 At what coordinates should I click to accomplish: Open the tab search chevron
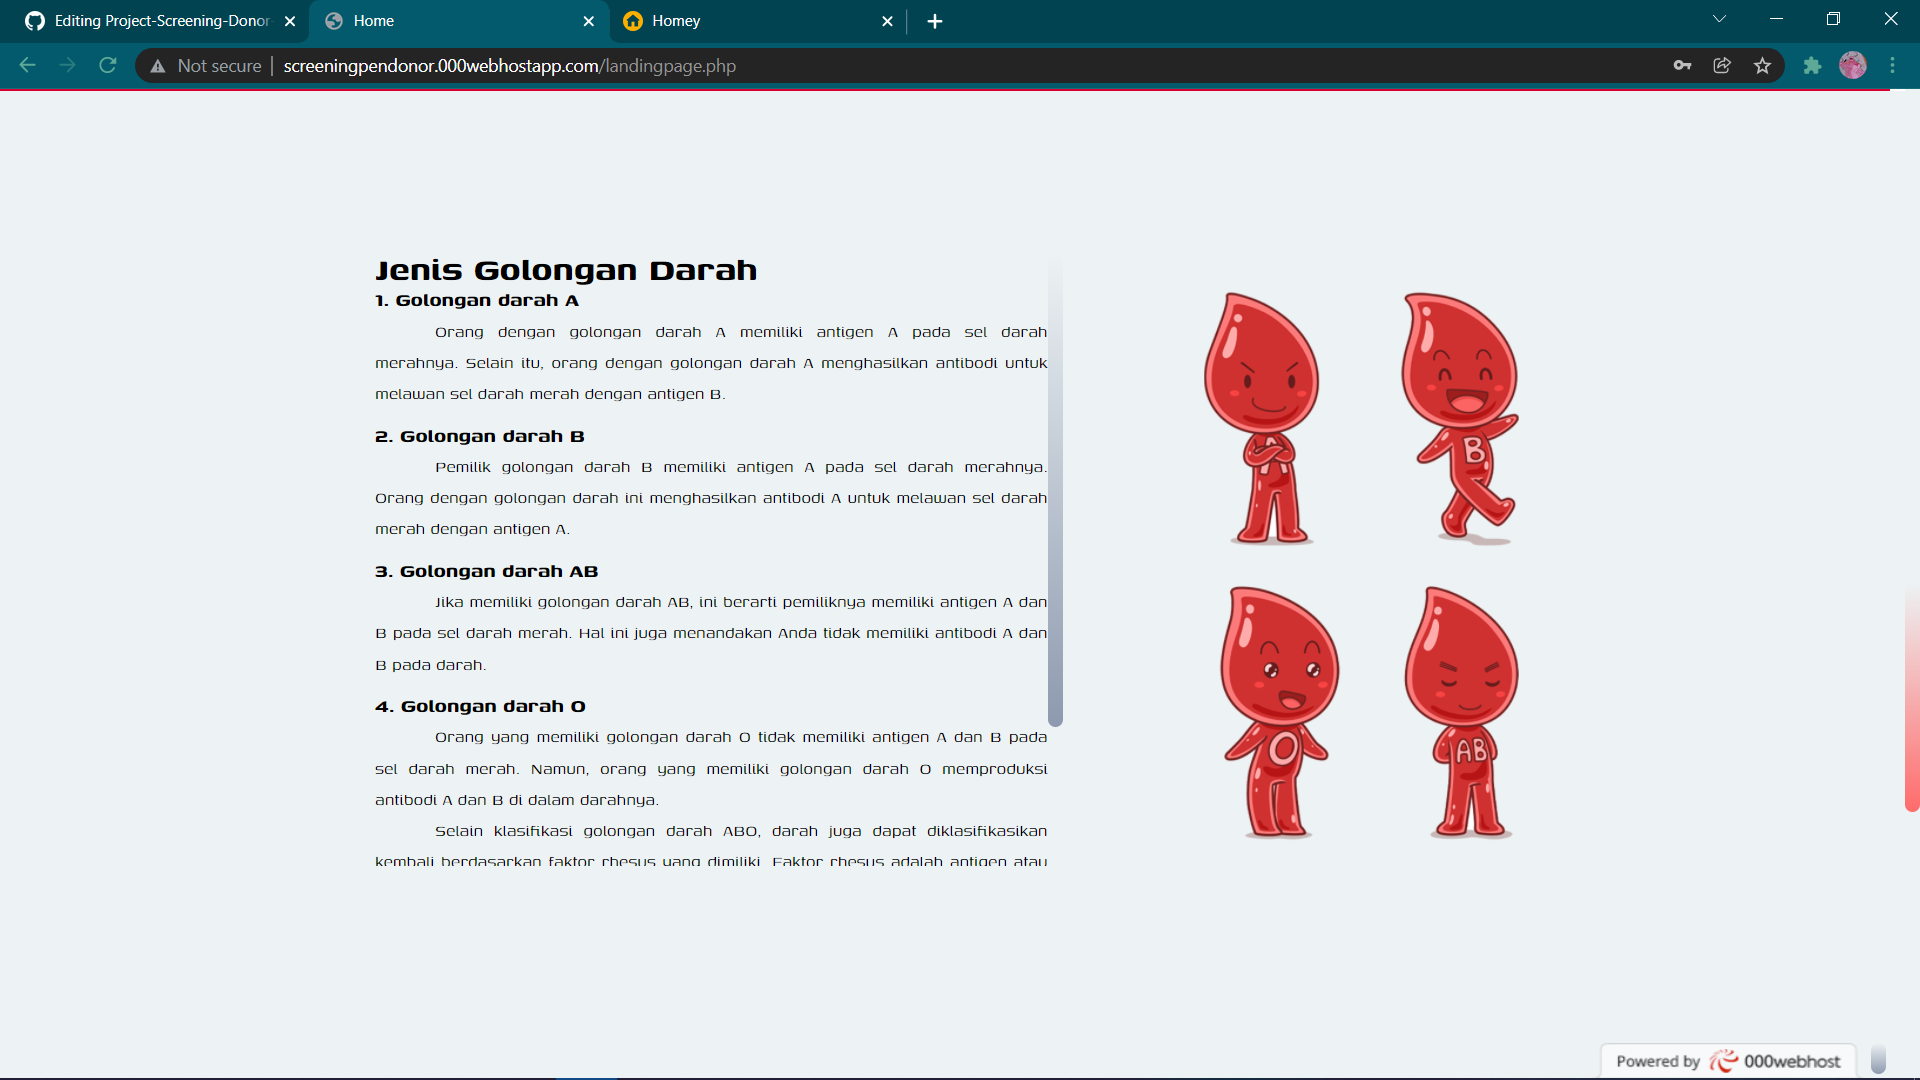pyautogui.click(x=1720, y=18)
